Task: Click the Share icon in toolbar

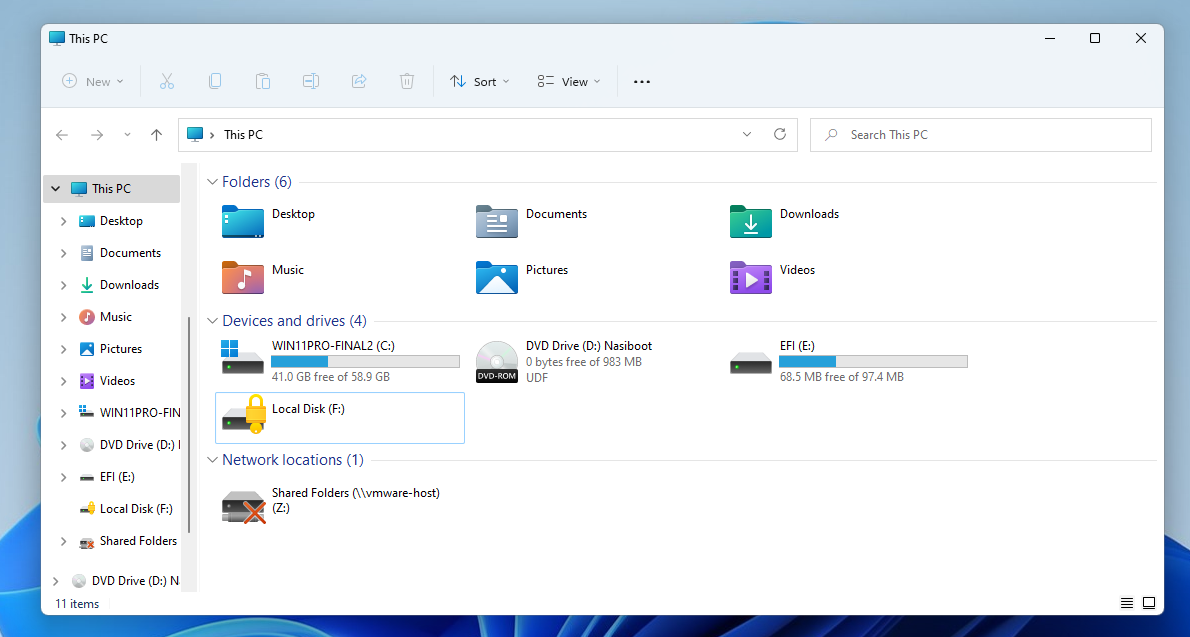Action: [359, 81]
